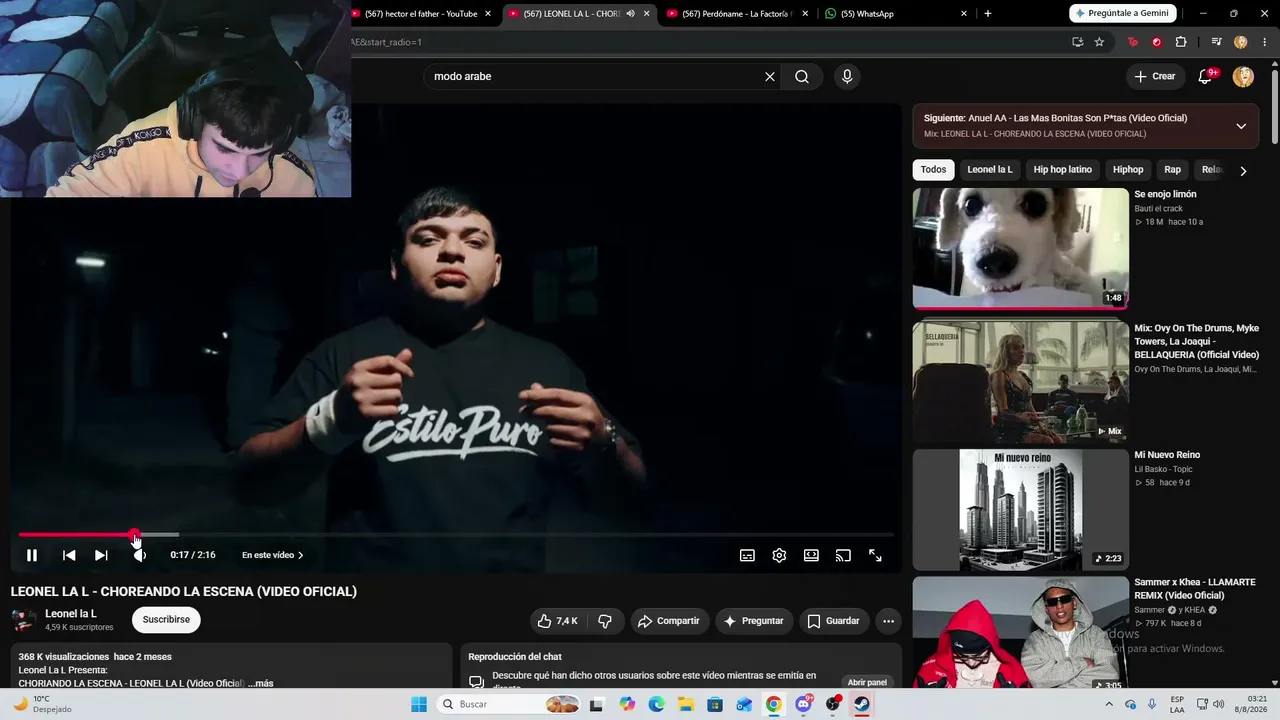
Task: Seek along the red video progress bar
Action: [x=455, y=535]
